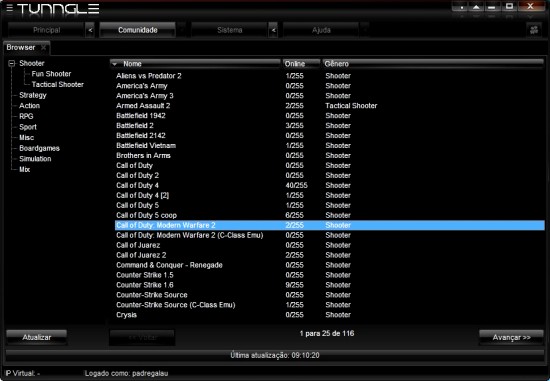This screenshot has height=381, width=550.
Task: Expand the arrow next to Sistema
Action: tap(273, 30)
